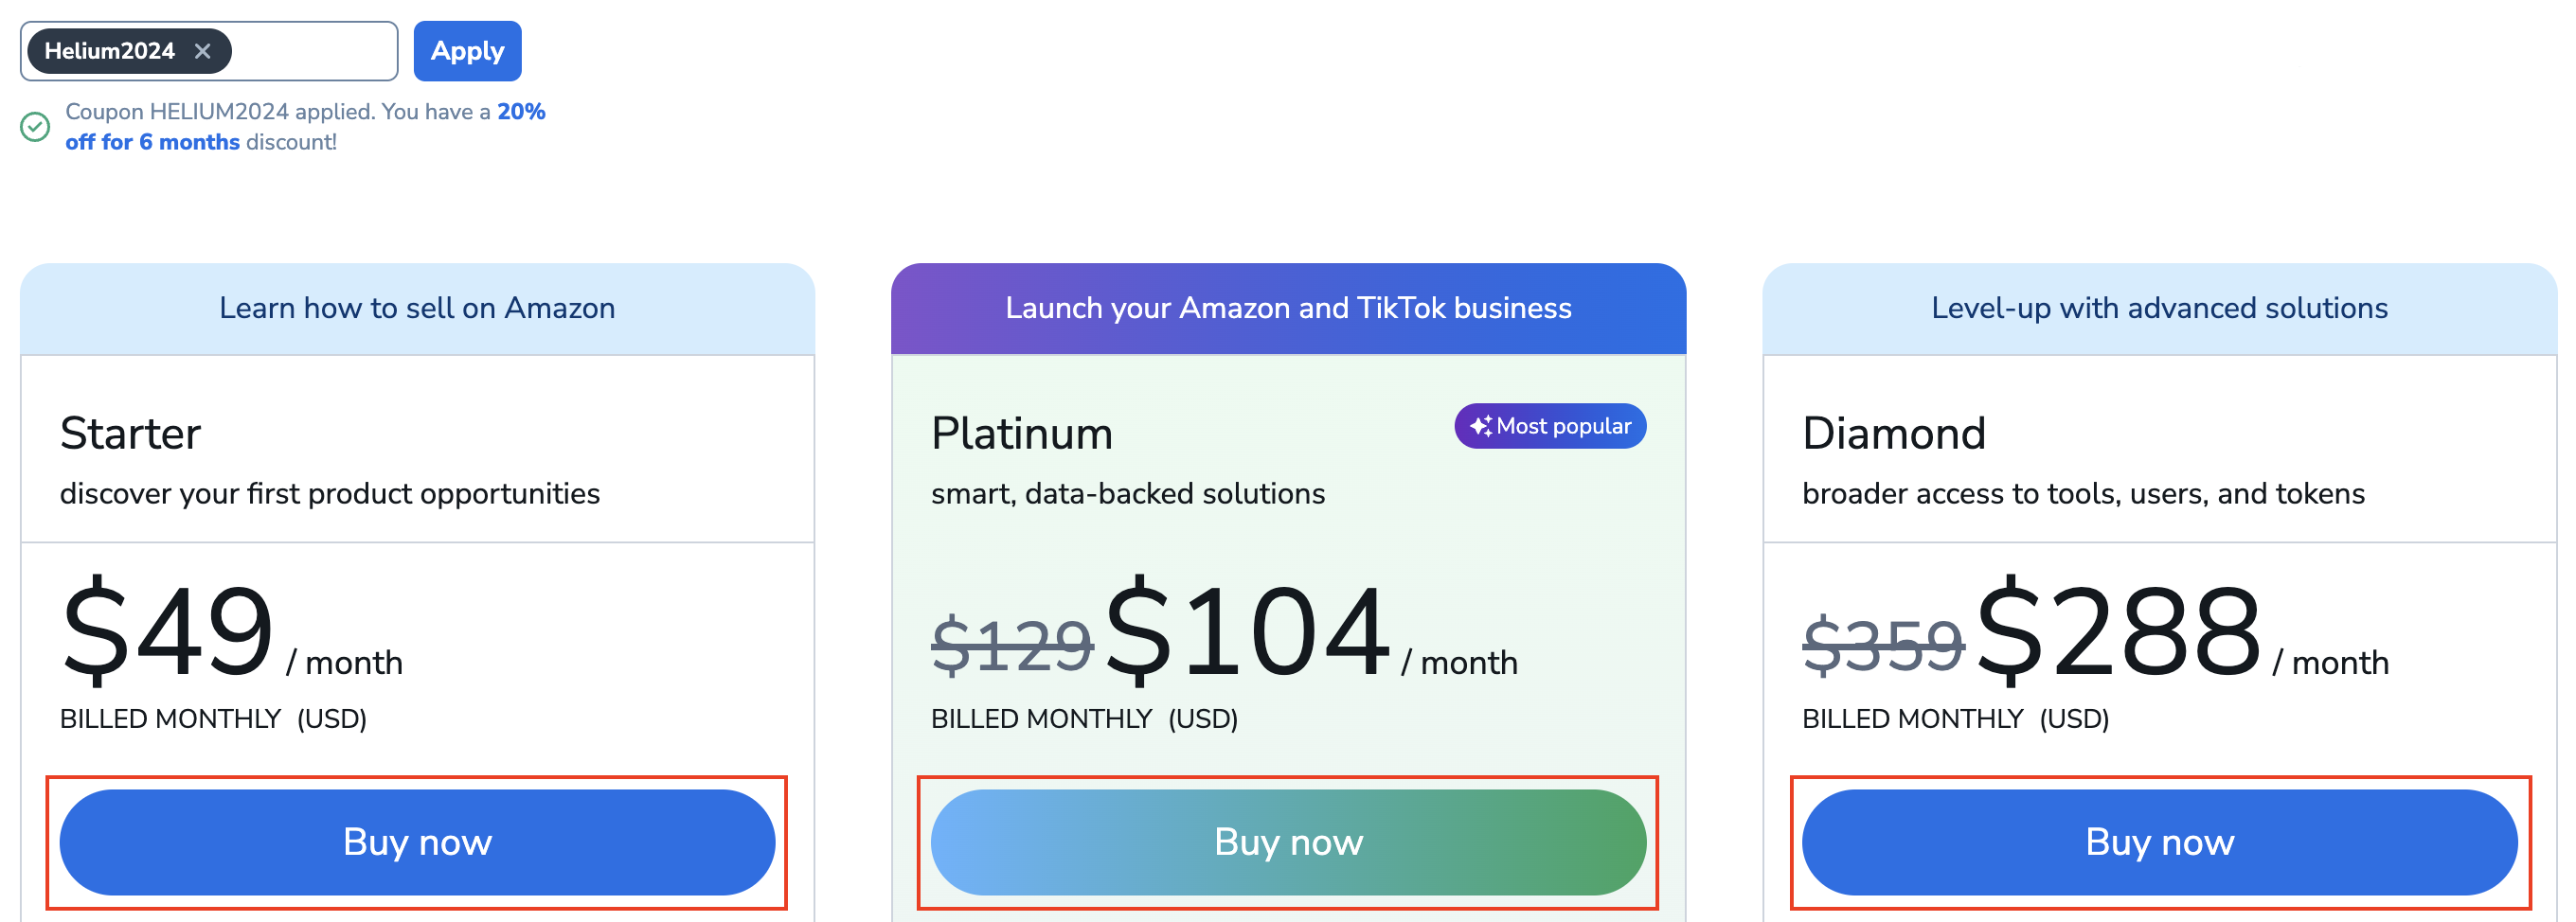Click the Helium2024 coupon tag label
This screenshot has width=2576, height=922.
[109, 51]
